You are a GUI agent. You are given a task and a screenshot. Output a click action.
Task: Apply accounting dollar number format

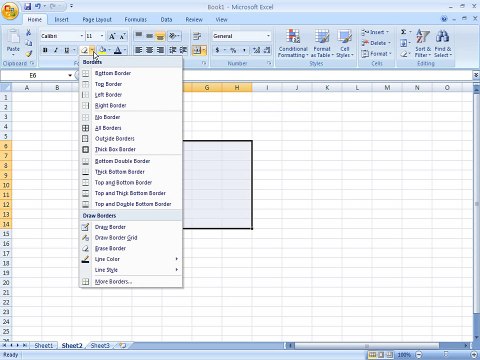coord(217,50)
